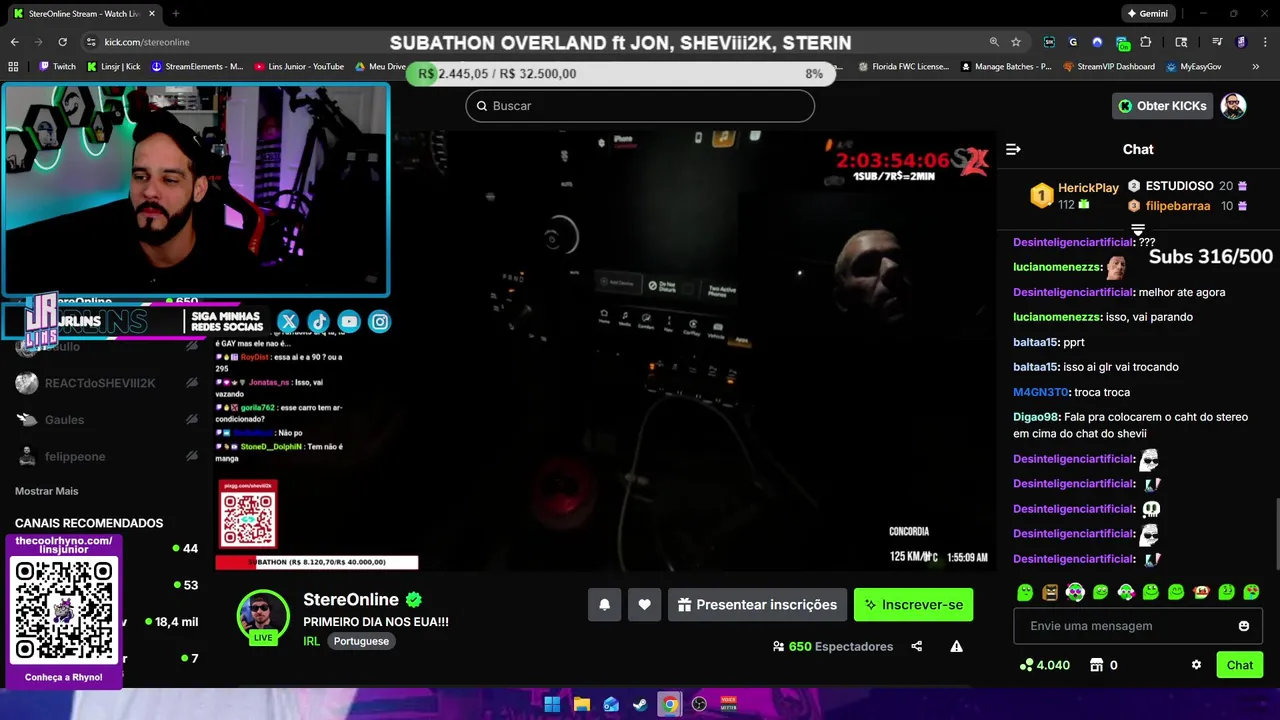This screenshot has width=1280, height=720.
Task: Expand sidebar with Mostrar Mais
Action: point(46,491)
